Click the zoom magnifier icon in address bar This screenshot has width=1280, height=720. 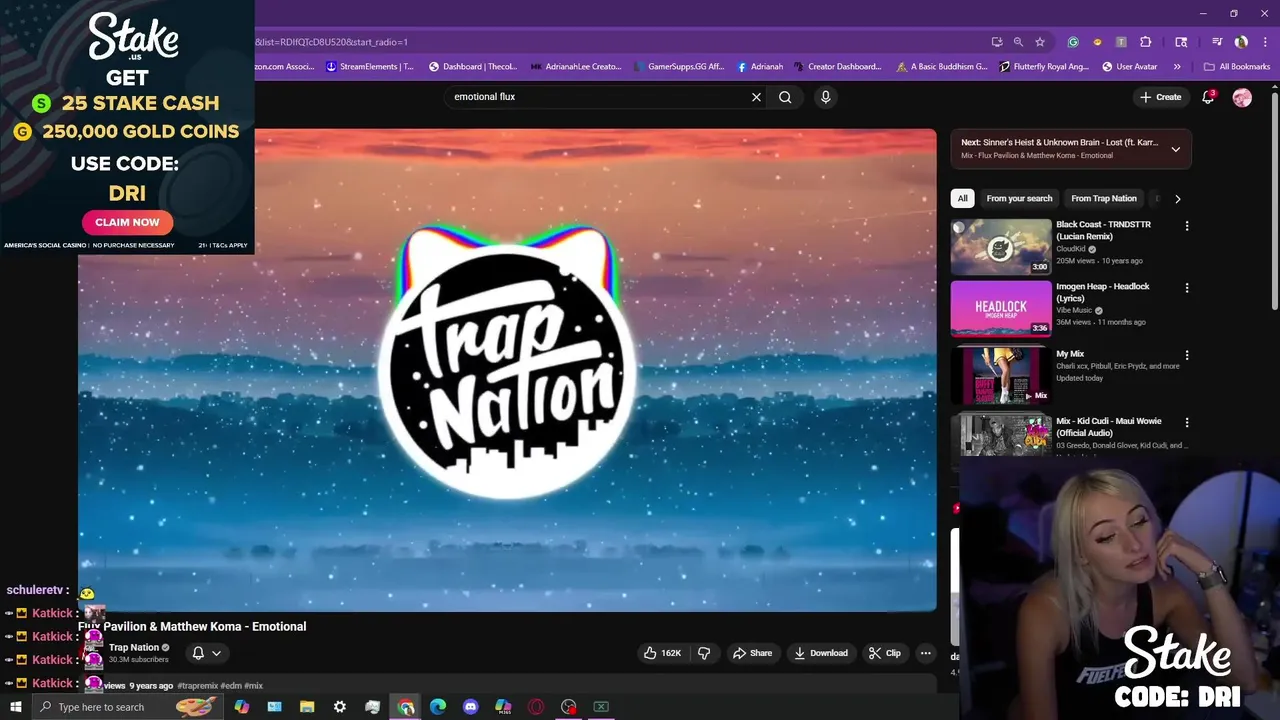(1018, 42)
